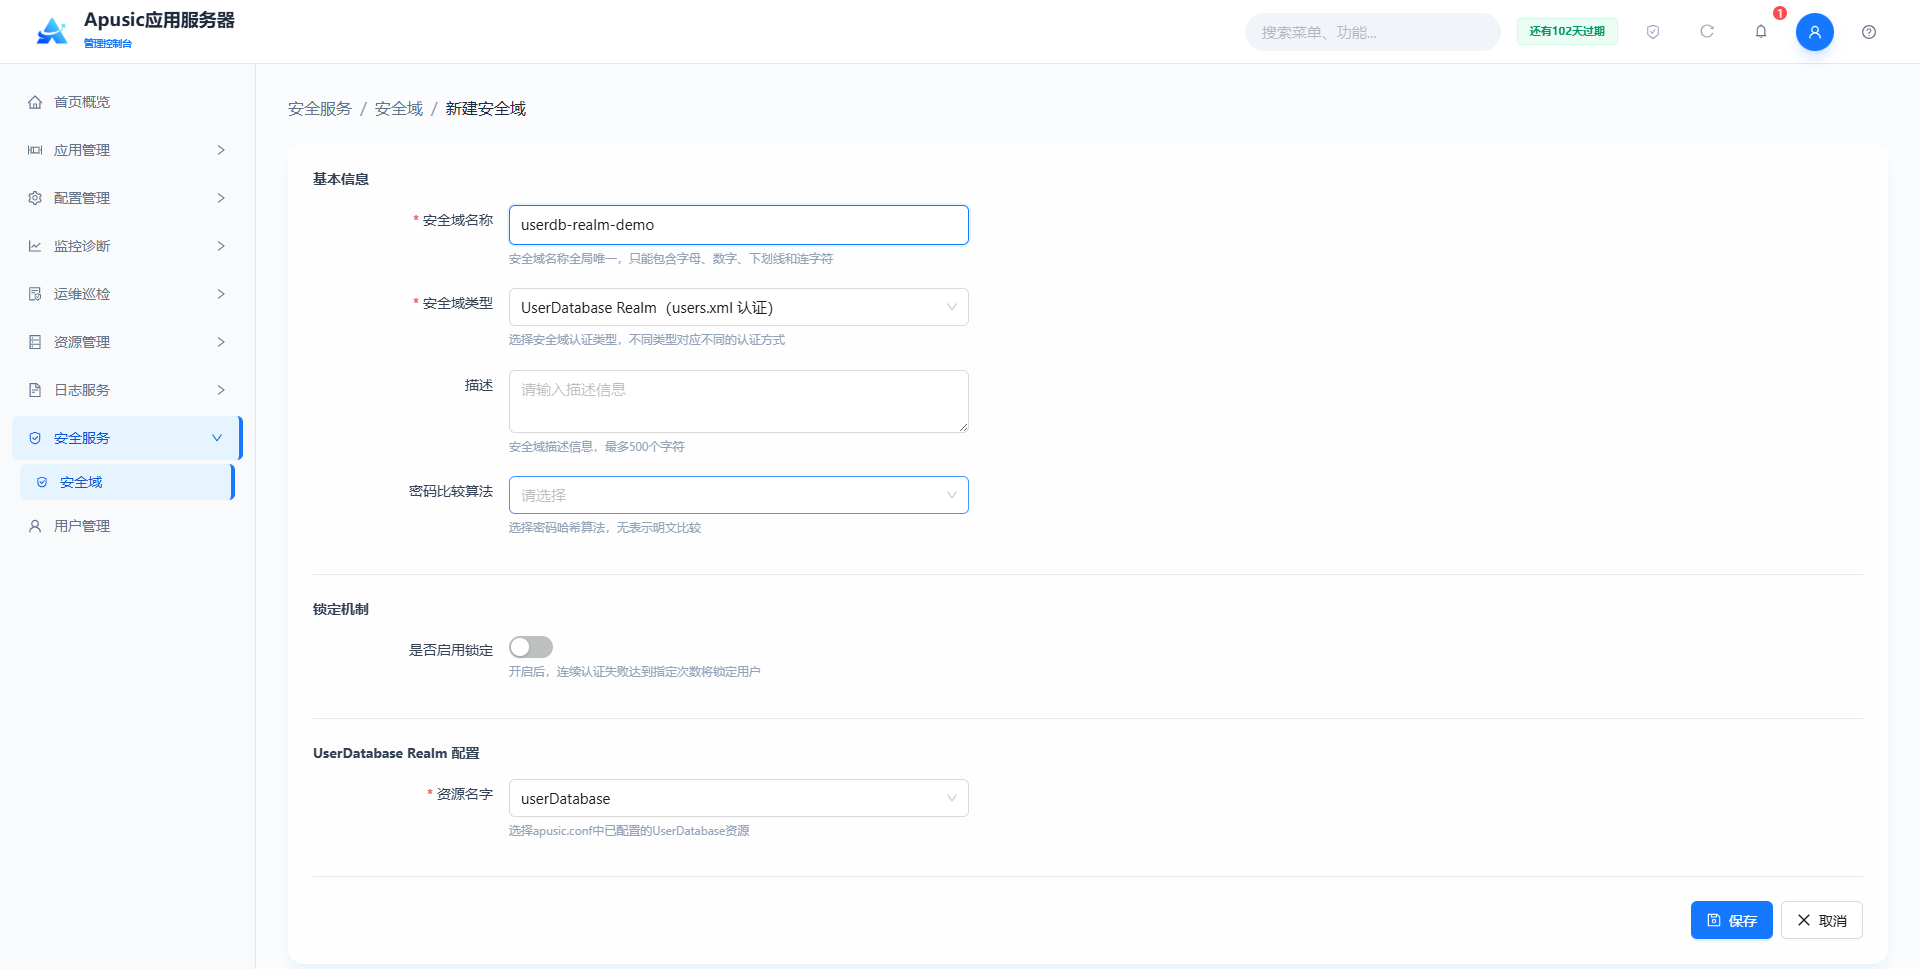Focus the 描述 textarea

pyautogui.click(x=739, y=401)
